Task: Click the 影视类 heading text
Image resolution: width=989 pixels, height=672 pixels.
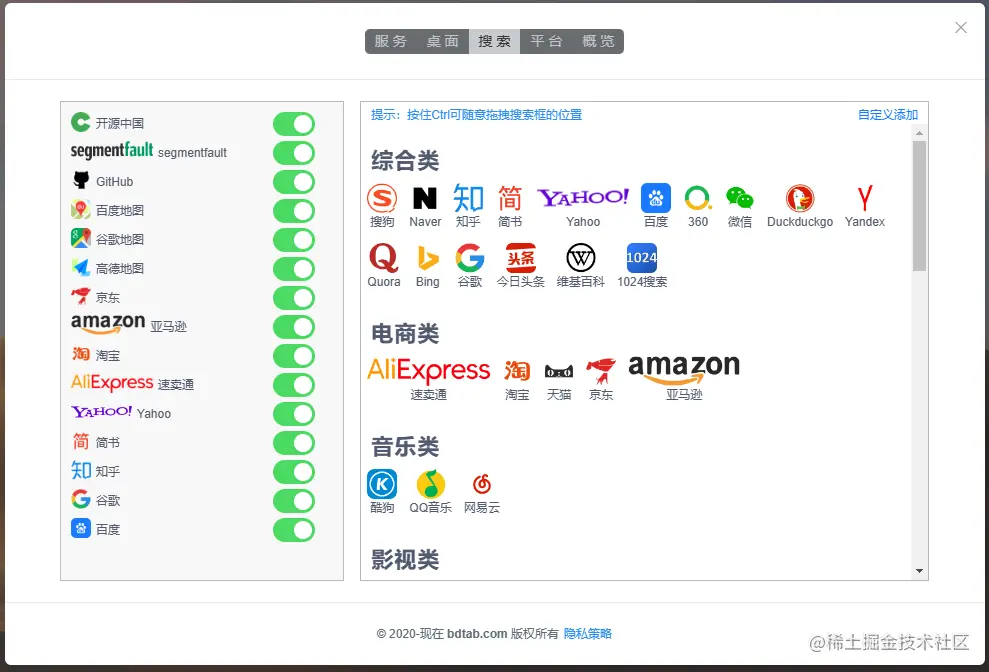Action: (405, 560)
